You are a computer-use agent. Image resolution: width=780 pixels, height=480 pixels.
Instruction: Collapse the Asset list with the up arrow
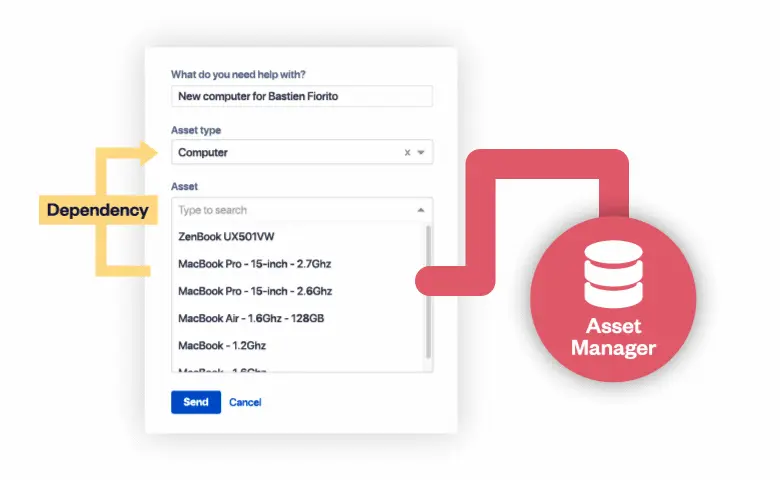(421, 210)
